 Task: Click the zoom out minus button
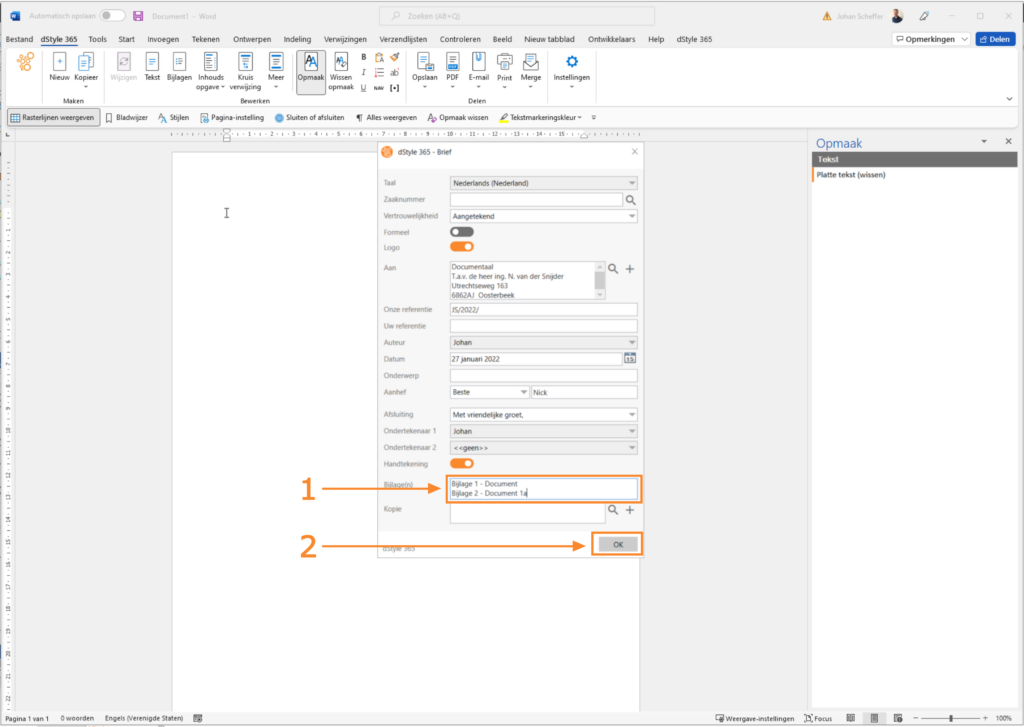coord(916,719)
